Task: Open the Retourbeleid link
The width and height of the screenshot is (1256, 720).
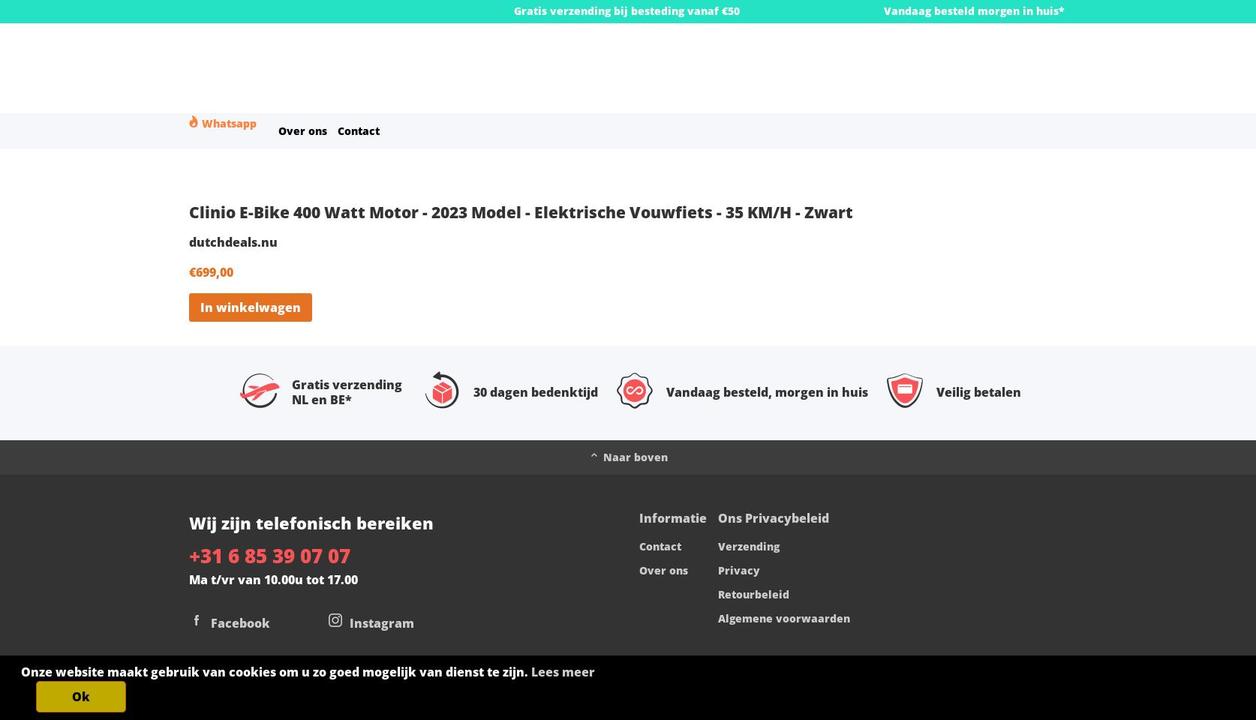Action: [753, 594]
